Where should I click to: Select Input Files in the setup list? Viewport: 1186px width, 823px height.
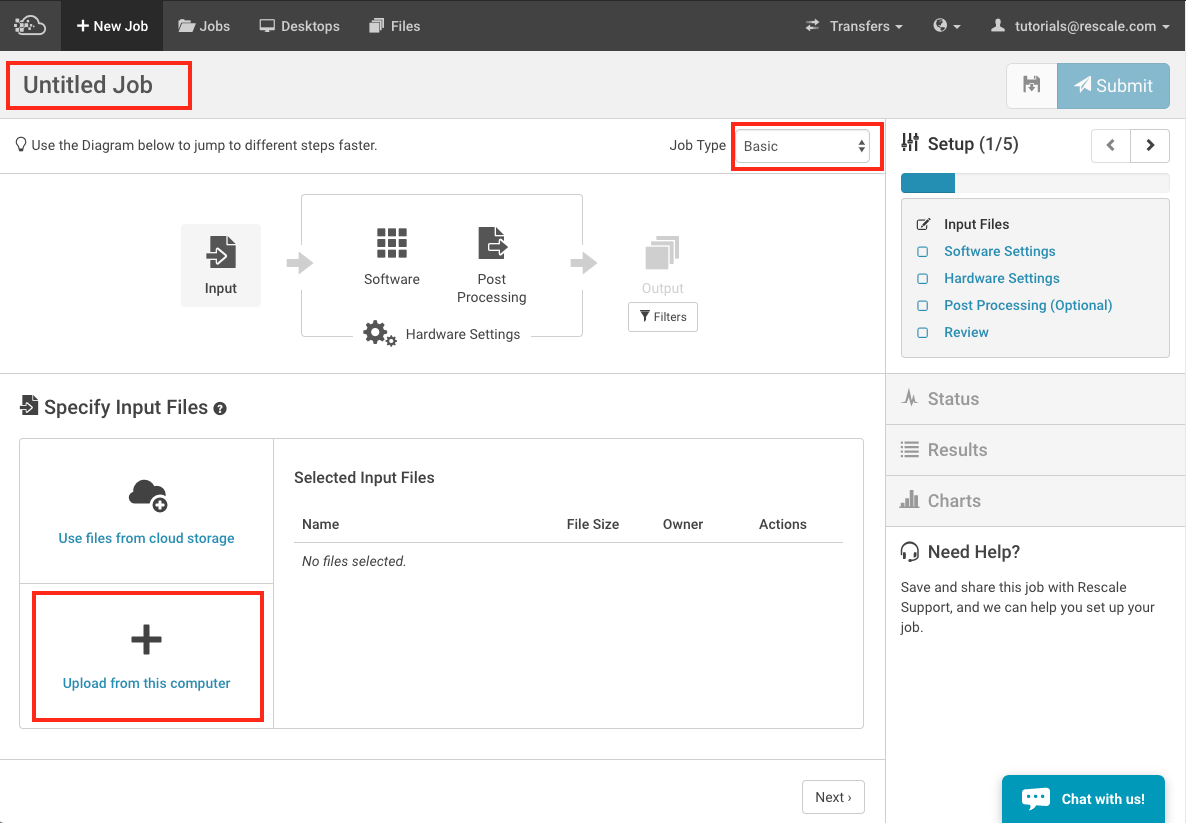(976, 224)
